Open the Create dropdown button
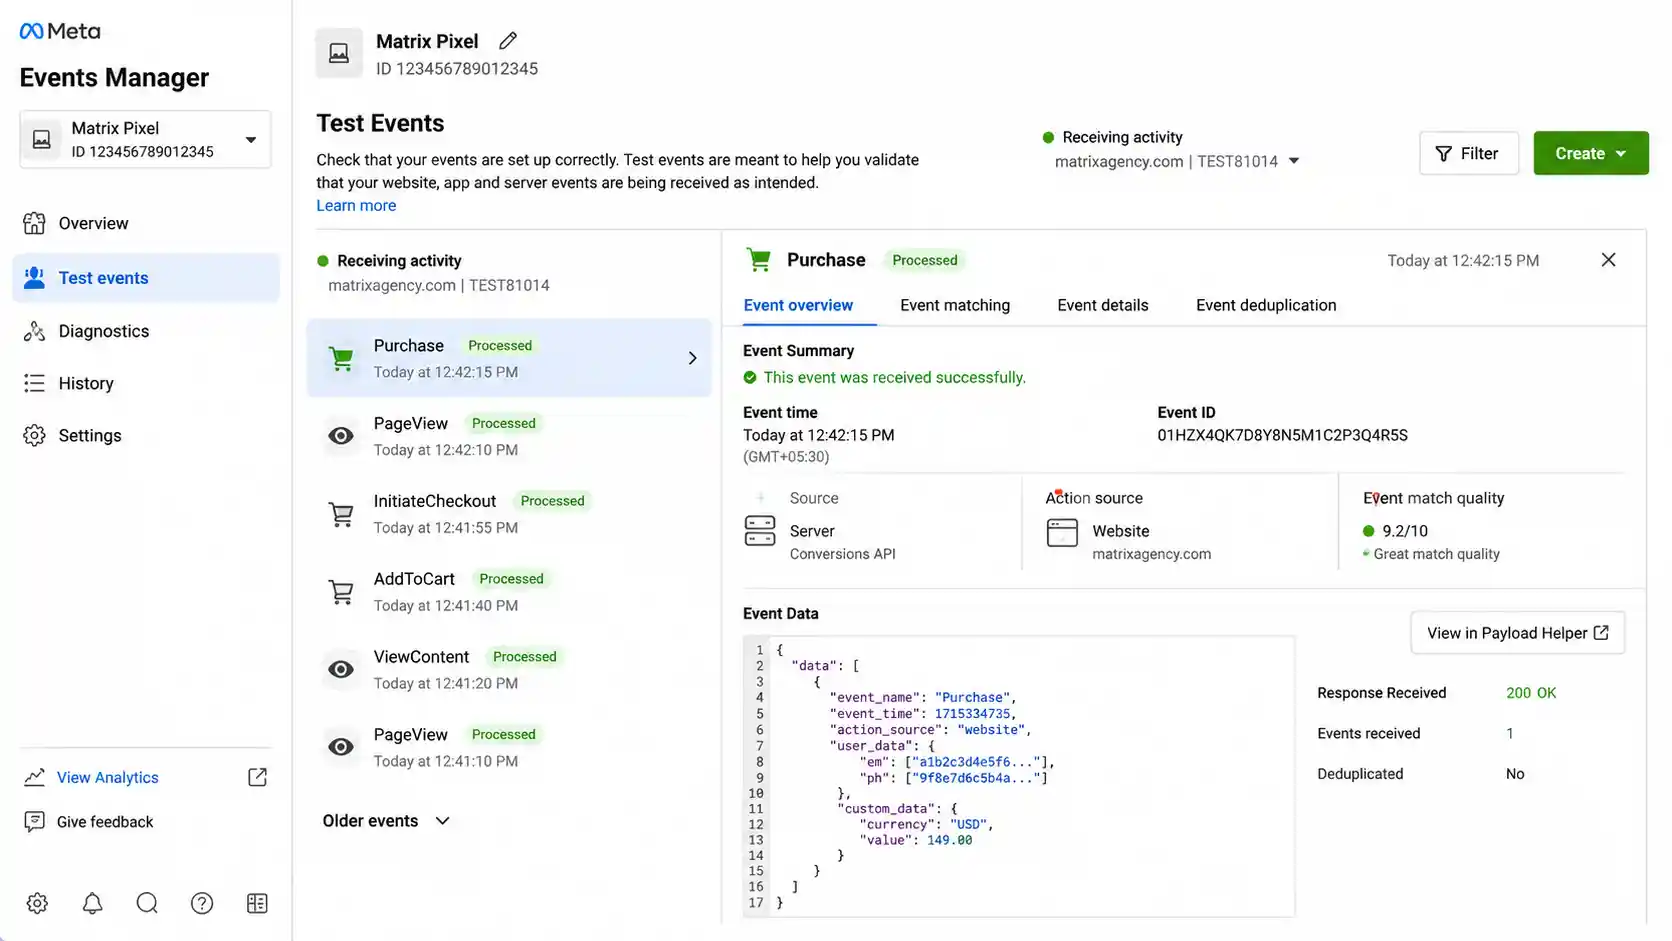 click(1590, 153)
